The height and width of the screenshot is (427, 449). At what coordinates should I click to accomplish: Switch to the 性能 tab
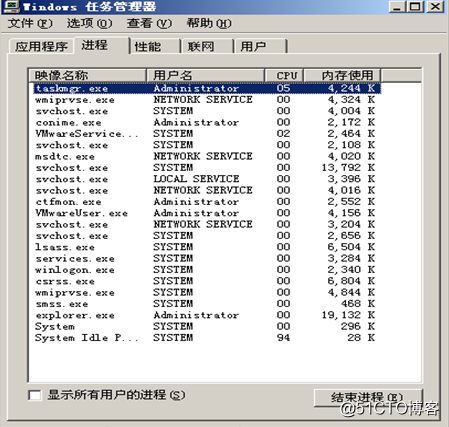coord(155,46)
